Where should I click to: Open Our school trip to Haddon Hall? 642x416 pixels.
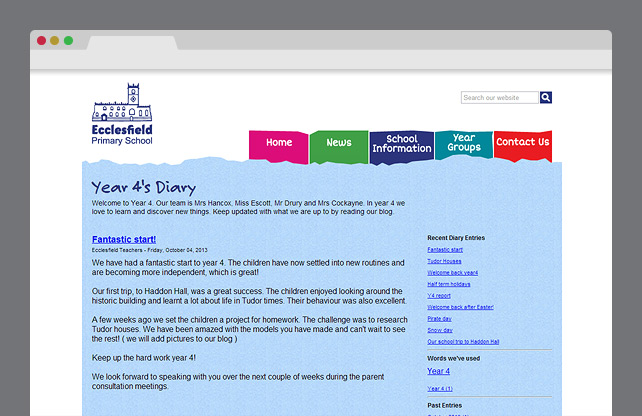(463, 341)
